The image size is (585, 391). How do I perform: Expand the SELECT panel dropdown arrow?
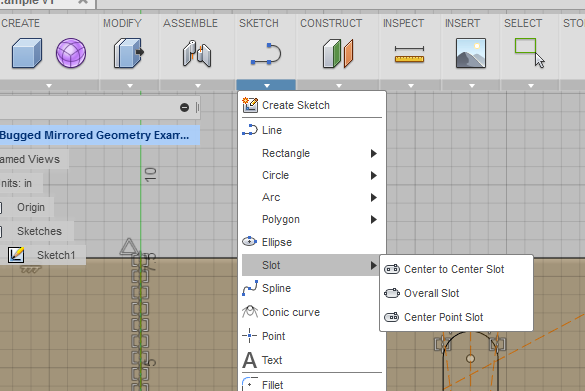[531, 85]
